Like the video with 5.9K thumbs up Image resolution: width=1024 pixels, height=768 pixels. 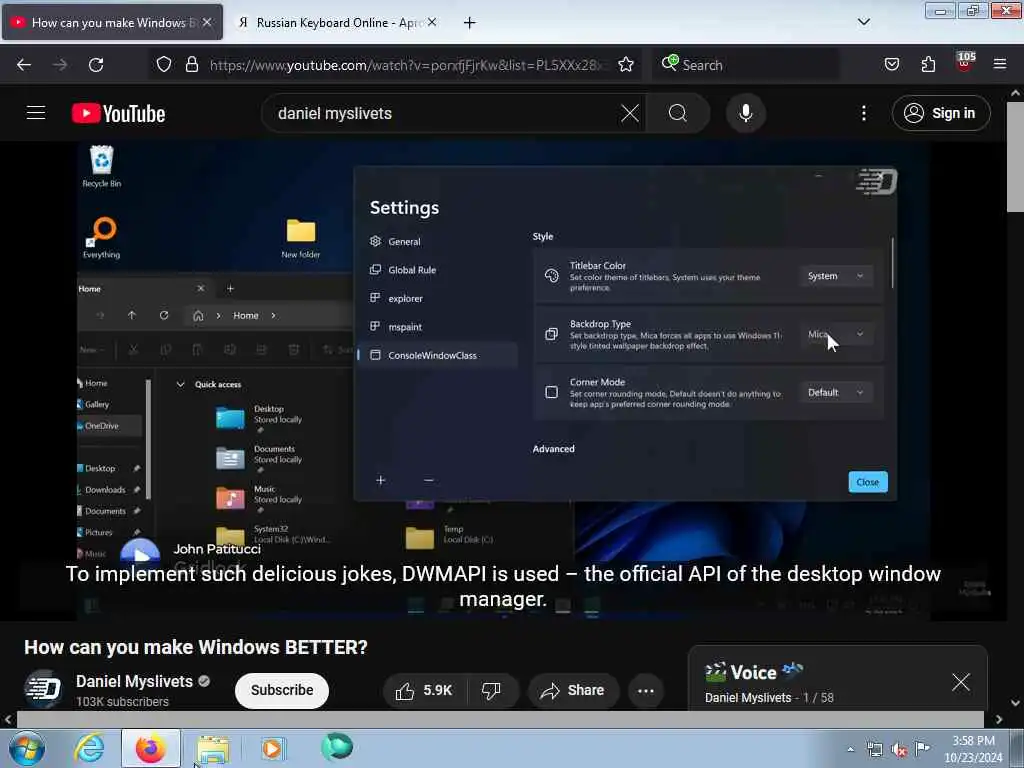424,690
